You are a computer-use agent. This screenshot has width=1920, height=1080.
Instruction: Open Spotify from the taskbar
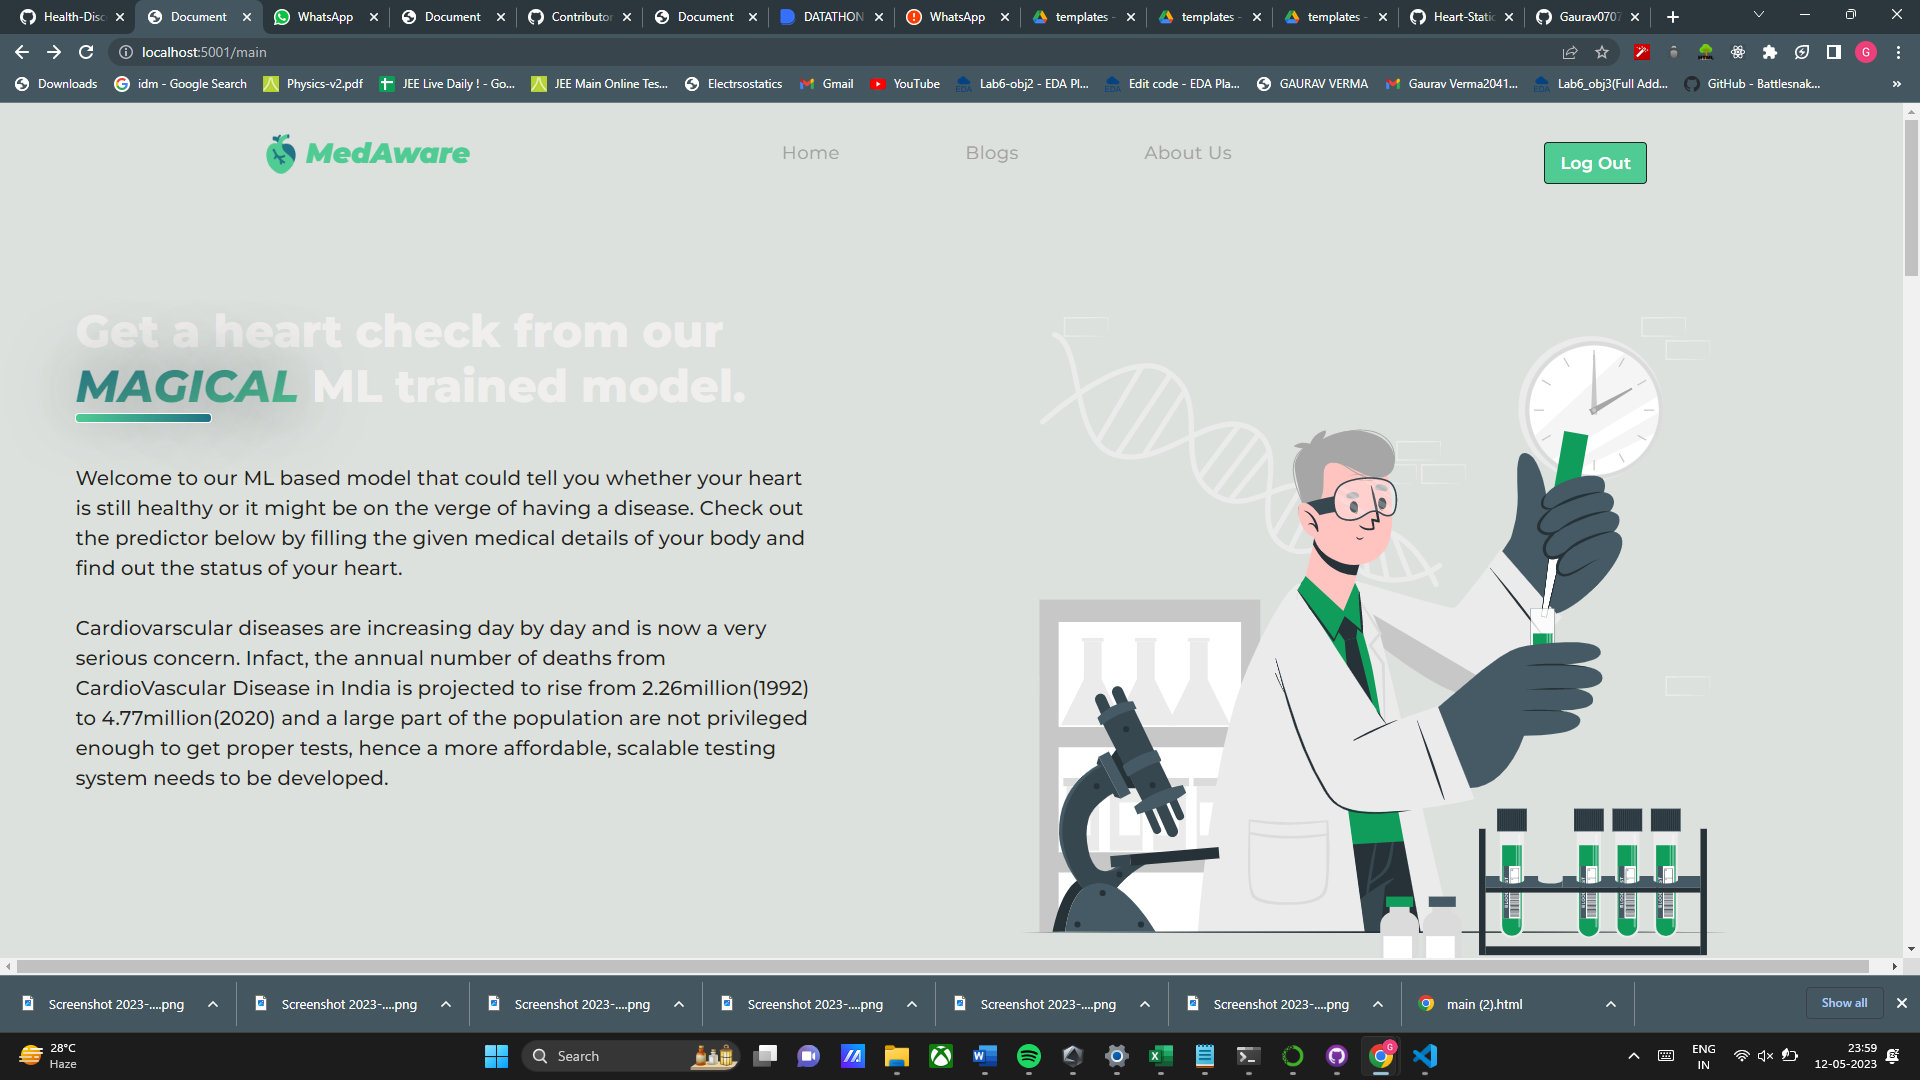point(1029,1055)
